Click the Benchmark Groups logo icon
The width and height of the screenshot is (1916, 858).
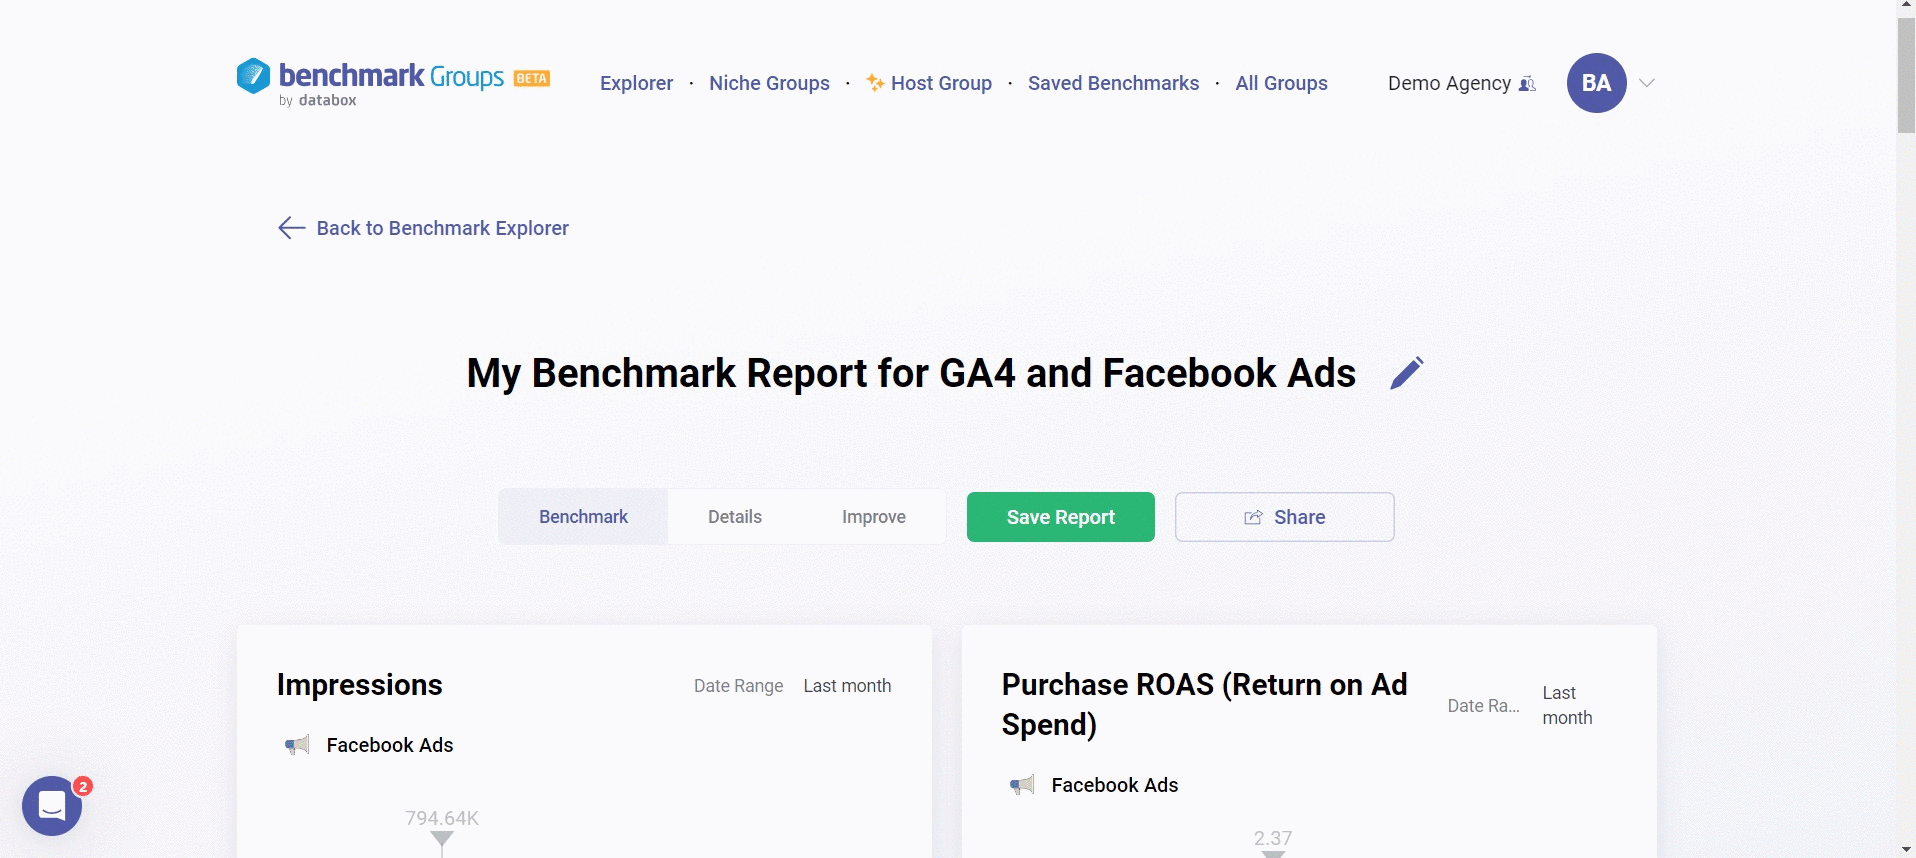(x=253, y=76)
